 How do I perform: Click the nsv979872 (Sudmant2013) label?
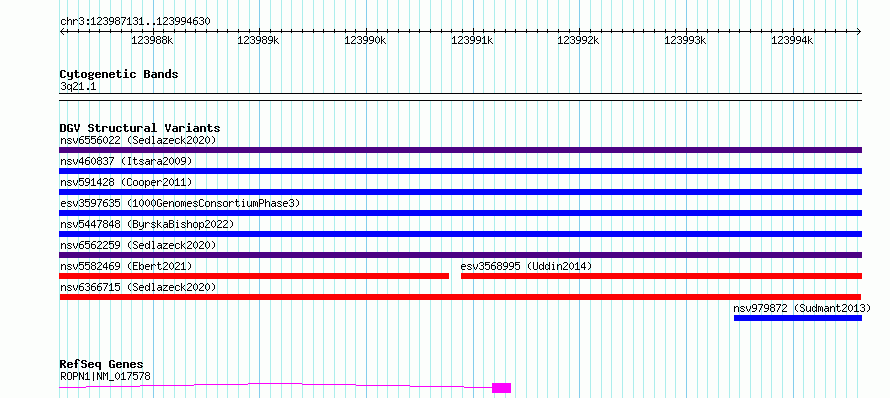point(802,308)
